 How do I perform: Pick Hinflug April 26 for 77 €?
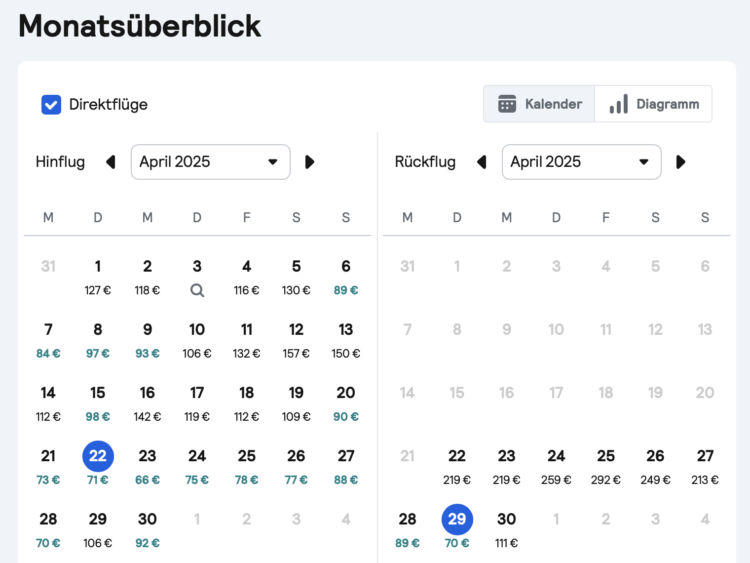[296, 467]
